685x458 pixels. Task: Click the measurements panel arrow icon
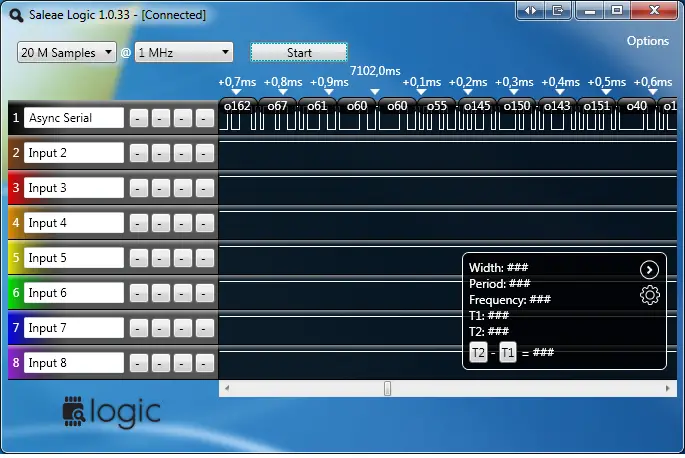[649, 270]
